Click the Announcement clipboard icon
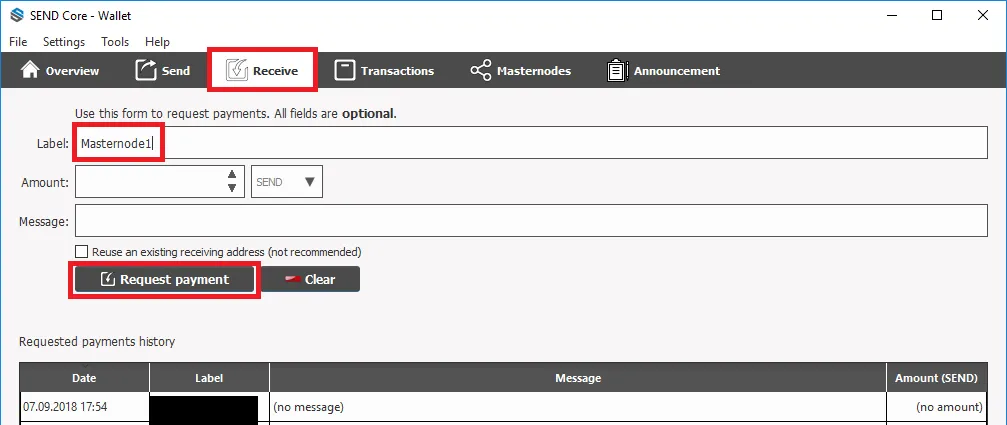The image size is (1007, 425). pos(617,70)
